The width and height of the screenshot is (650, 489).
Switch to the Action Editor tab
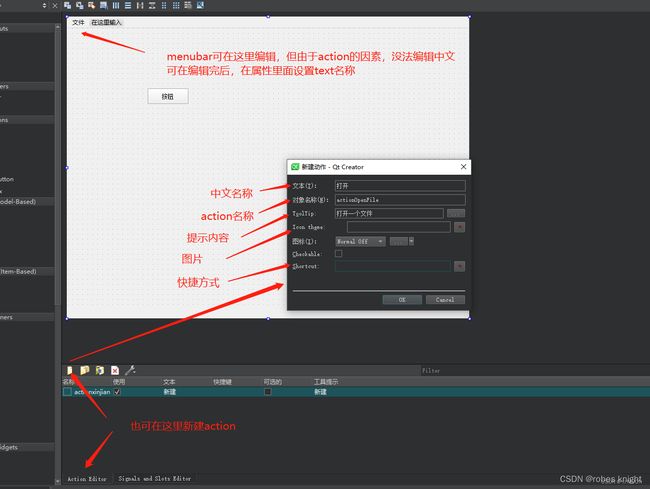(x=87, y=479)
